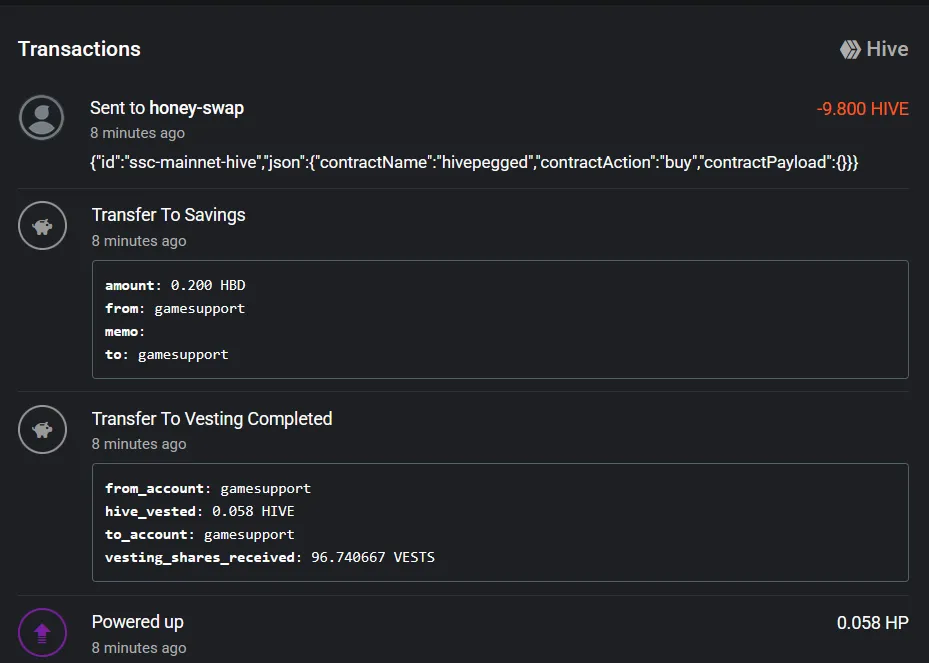The image size is (929, 663).
Task: Click the Powered up transaction title
Action: tap(137, 622)
